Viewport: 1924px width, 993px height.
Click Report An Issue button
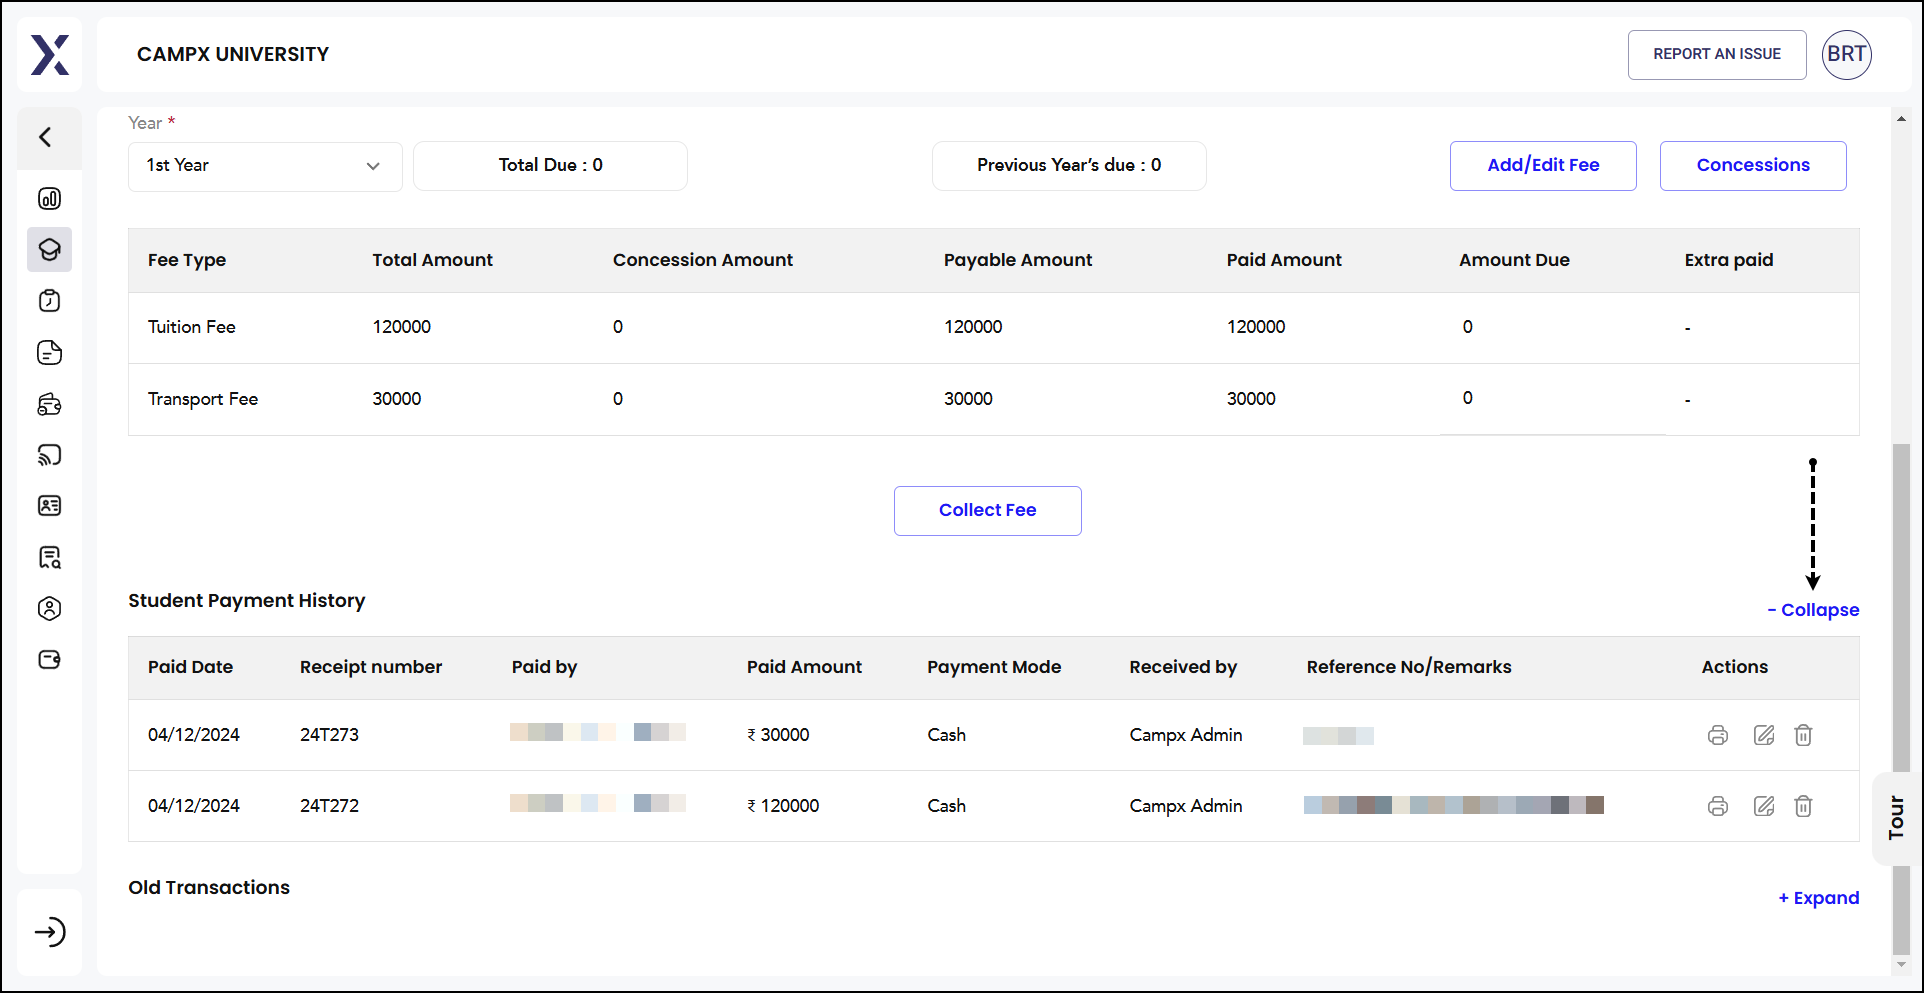click(1717, 54)
